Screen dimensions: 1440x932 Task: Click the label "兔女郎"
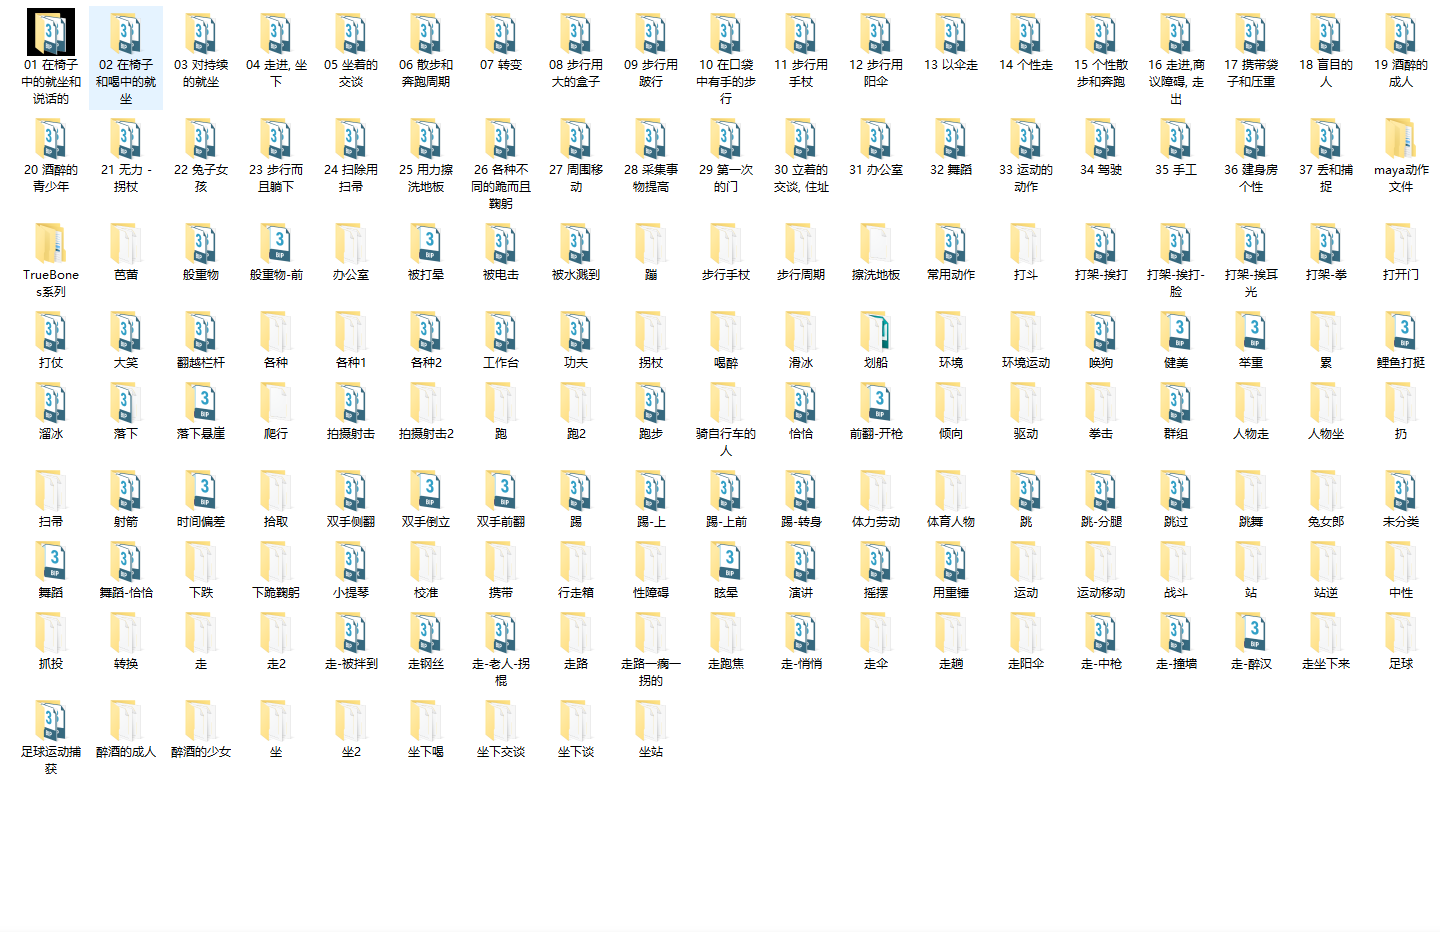[1326, 522]
